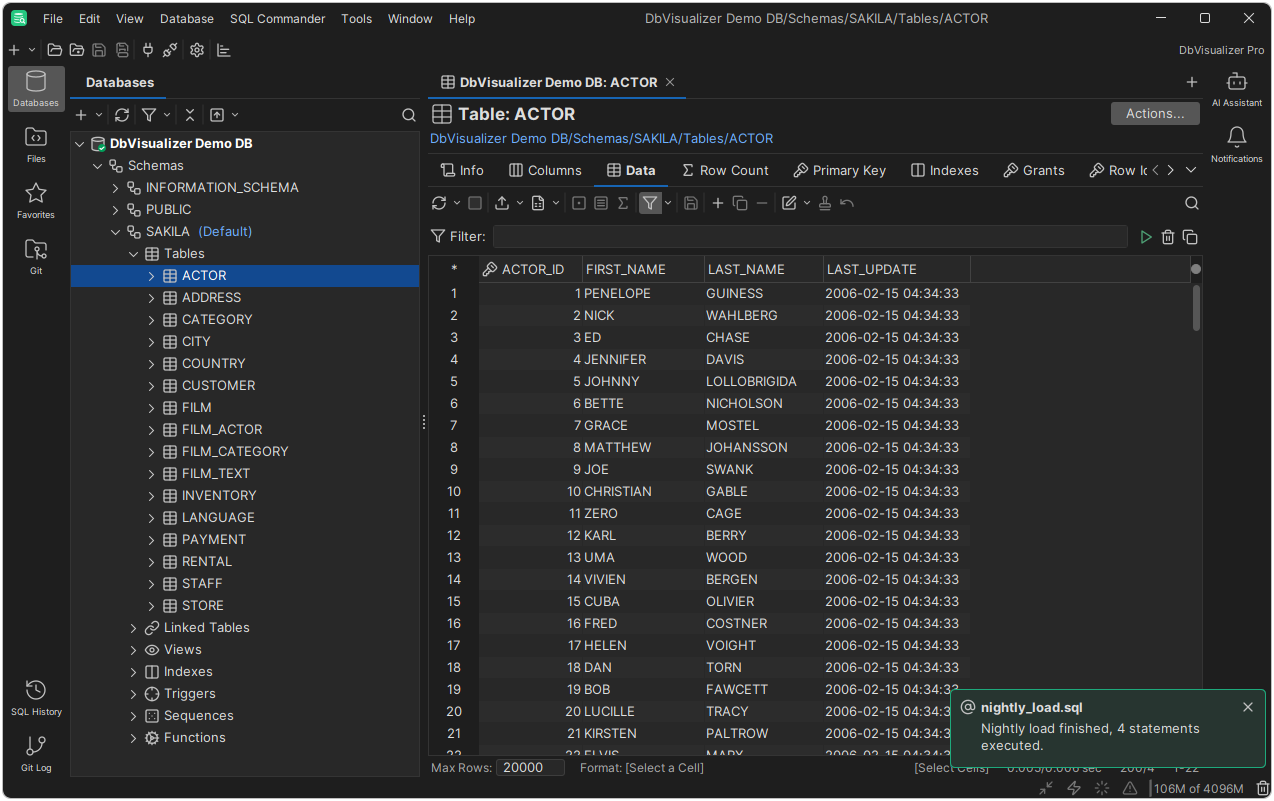This screenshot has width=1274, height=801.
Task: Switch to the Row Count tab
Action: point(725,170)
